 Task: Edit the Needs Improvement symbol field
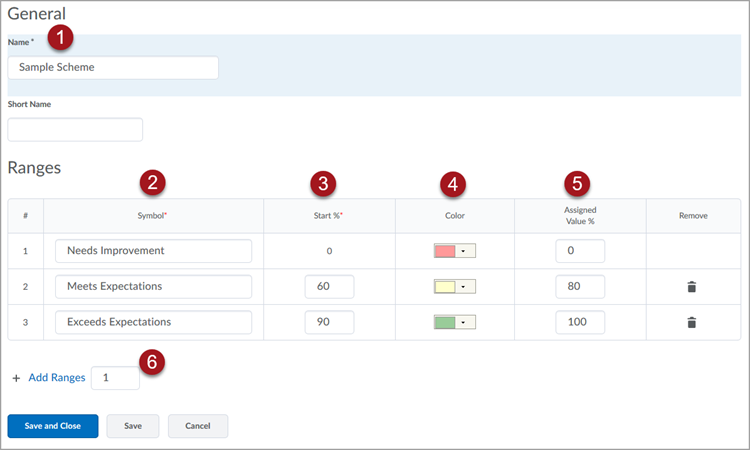coord(153,251)
